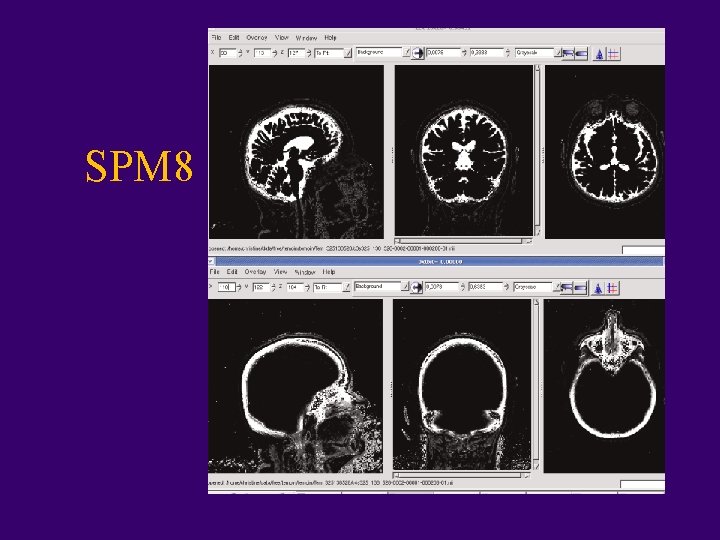
Task: Click the sagittal brain slice in upper window
Action: [x=296, y=152]
